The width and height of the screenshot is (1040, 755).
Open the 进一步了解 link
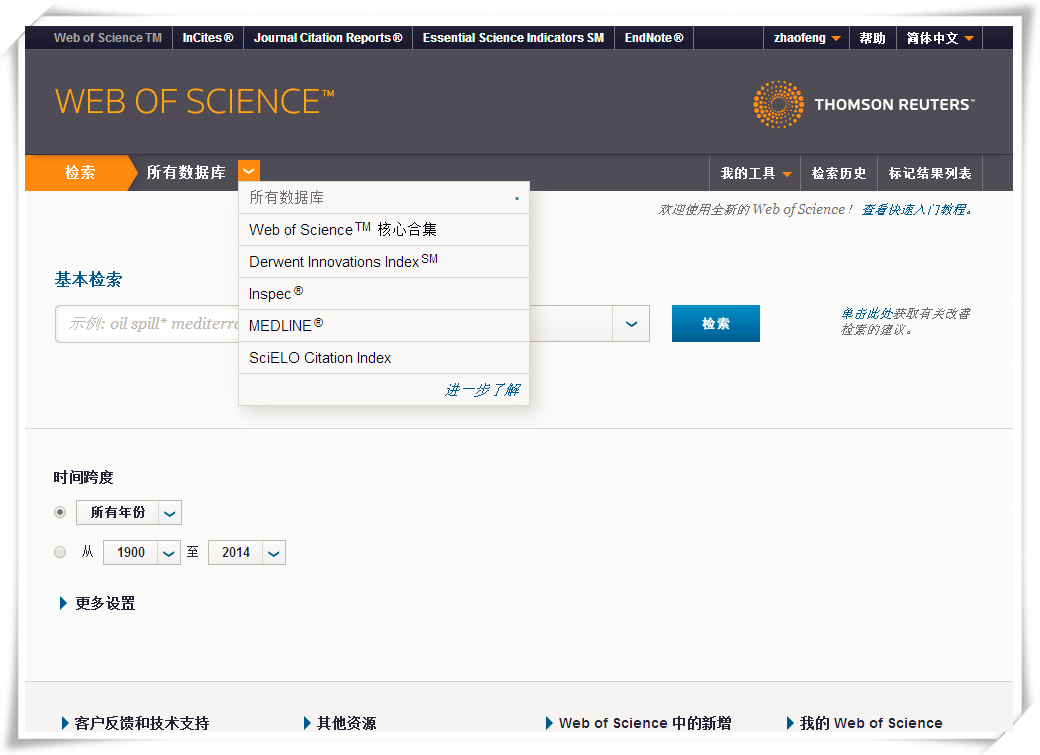point(482,390)
